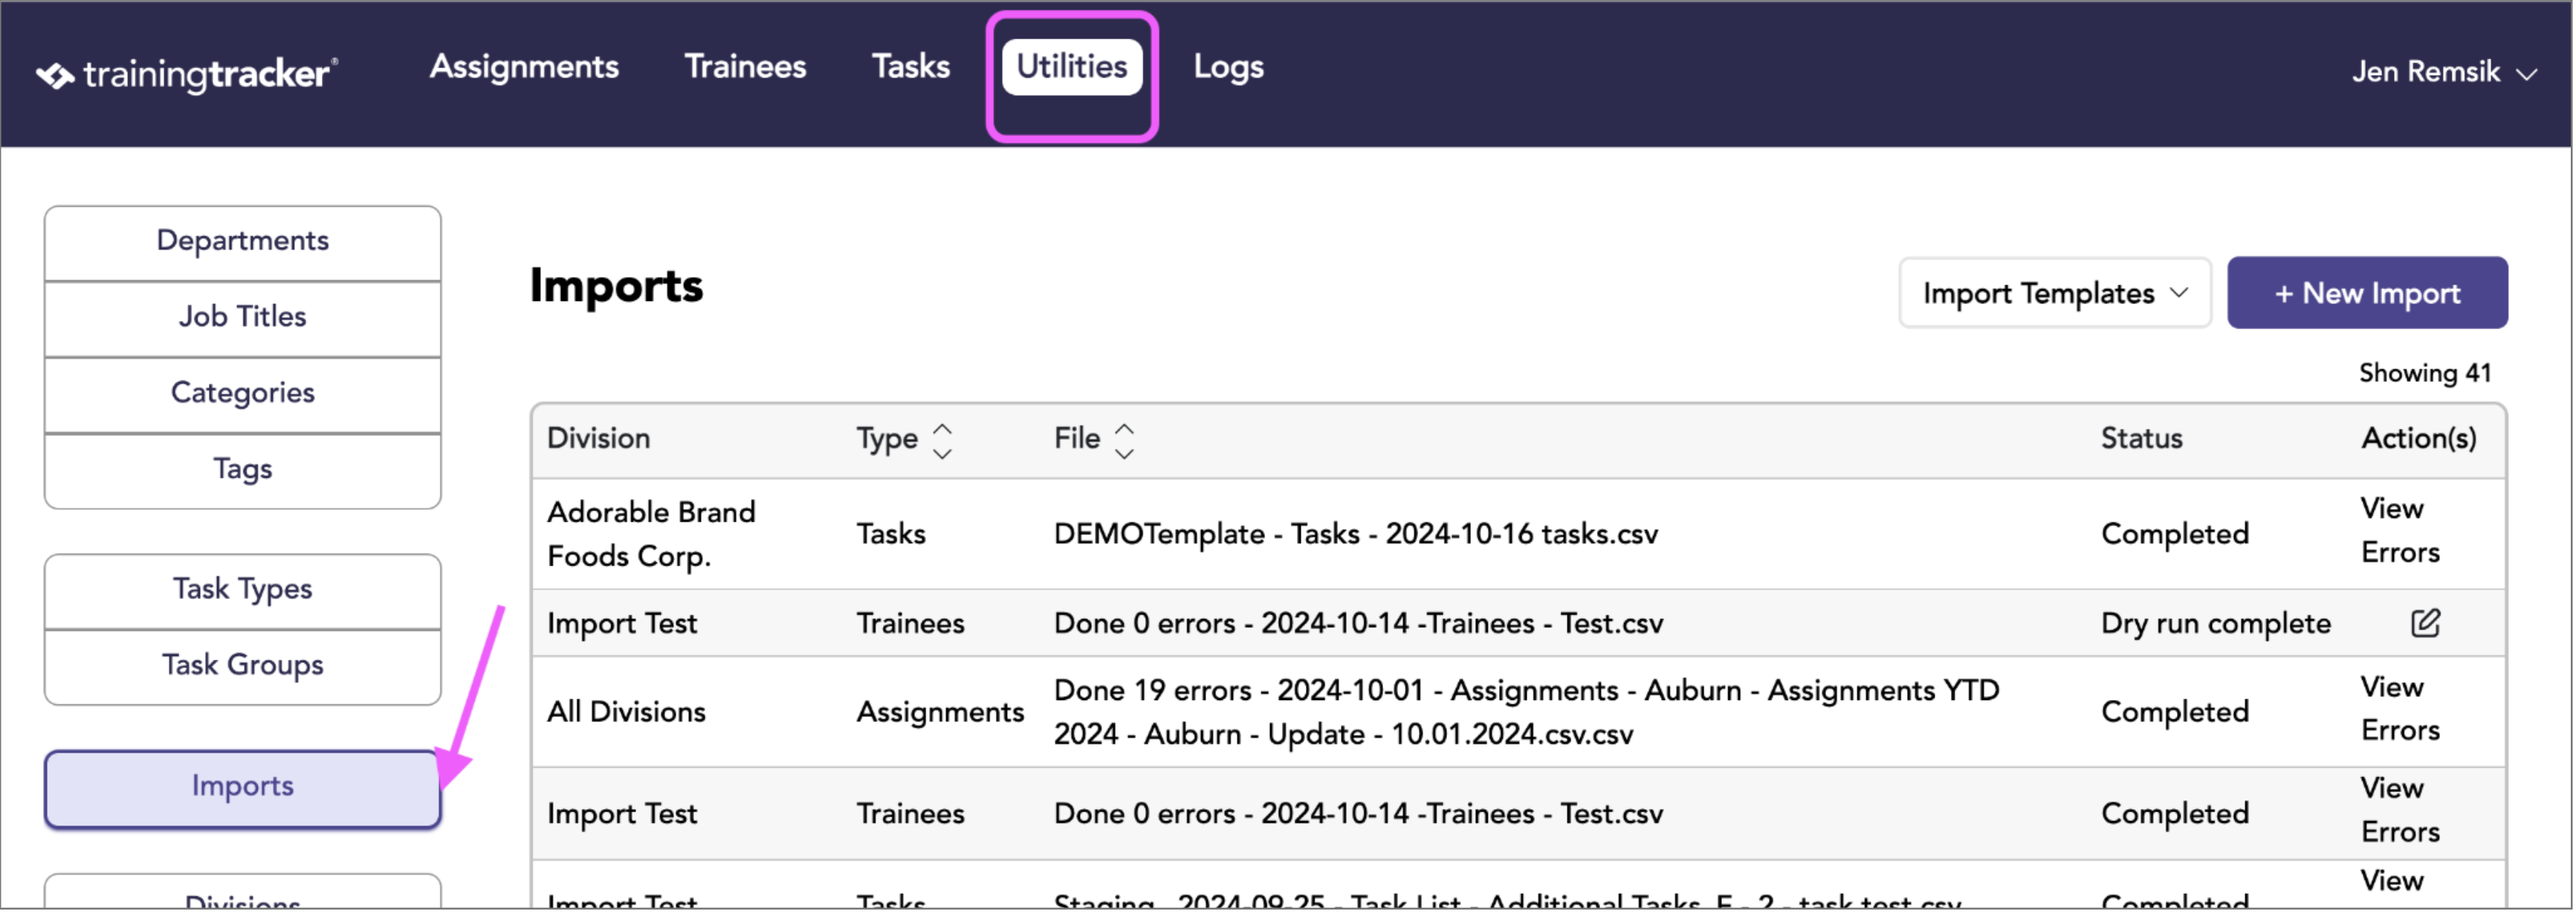Click Adorable Brand Foods Corp. division cell
Image resolution: width=2576 pixels, height=914 pixels.
pyautogui.click(x=651, y=535)
